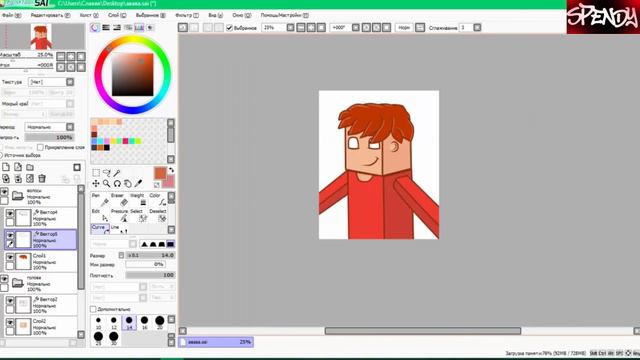Screen dimensions: 640x360
Task: Activate the Line linework tool
Action: tap(120, 229)
